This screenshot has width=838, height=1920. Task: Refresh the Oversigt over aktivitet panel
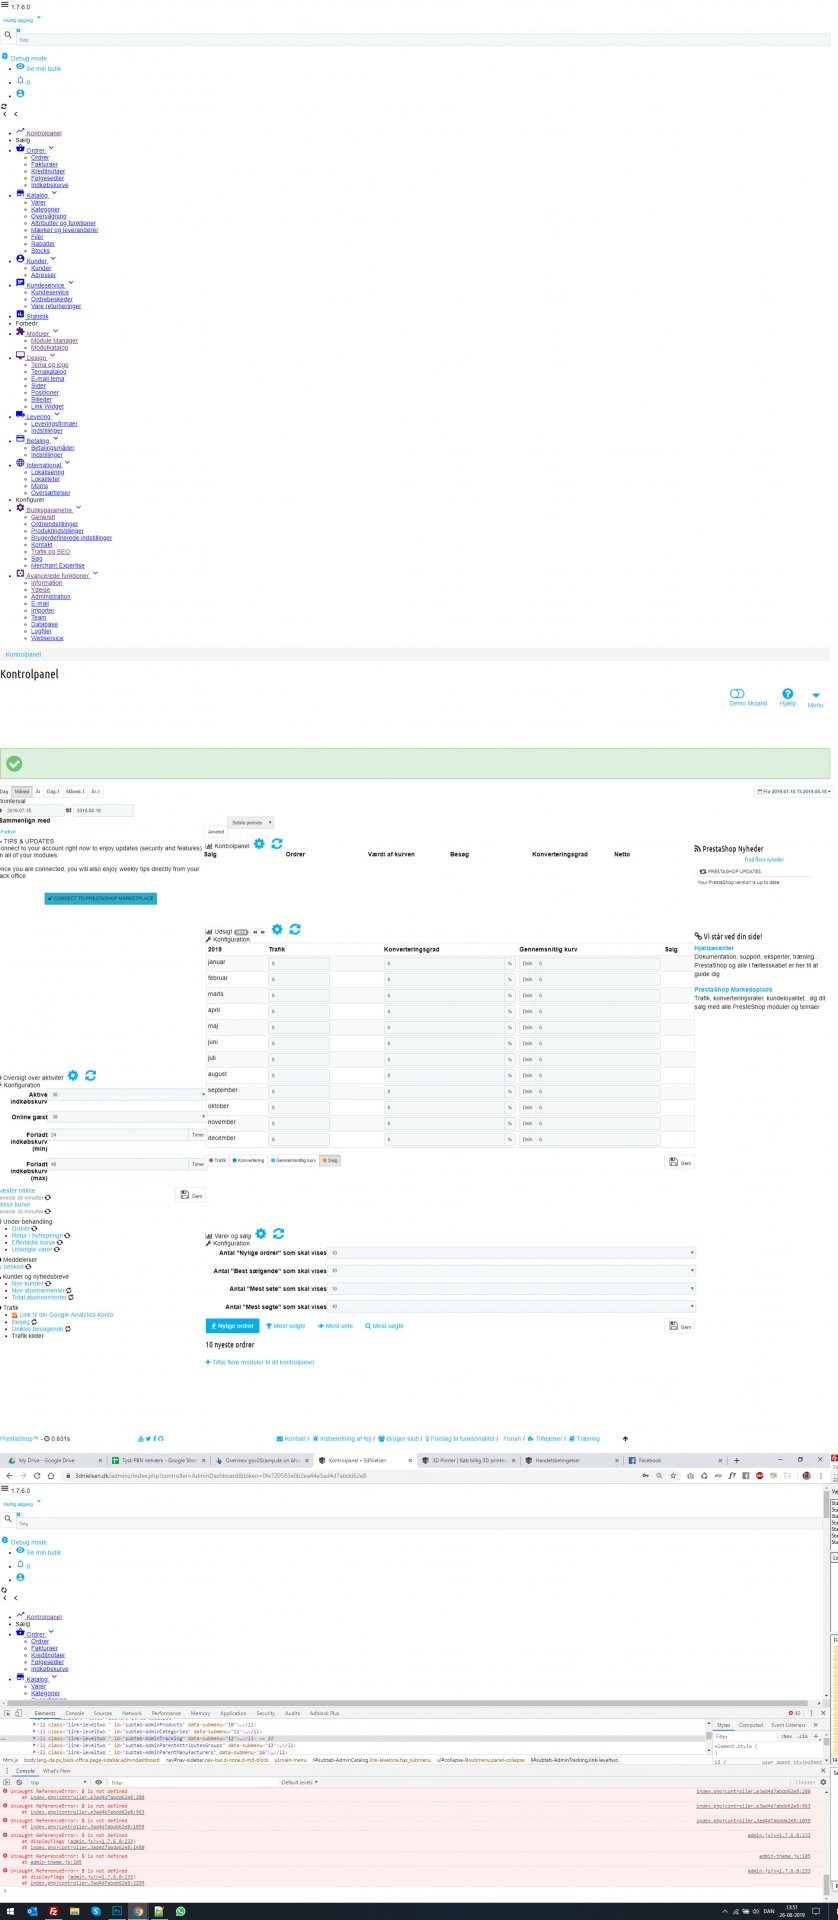(x=91, y=1075)
